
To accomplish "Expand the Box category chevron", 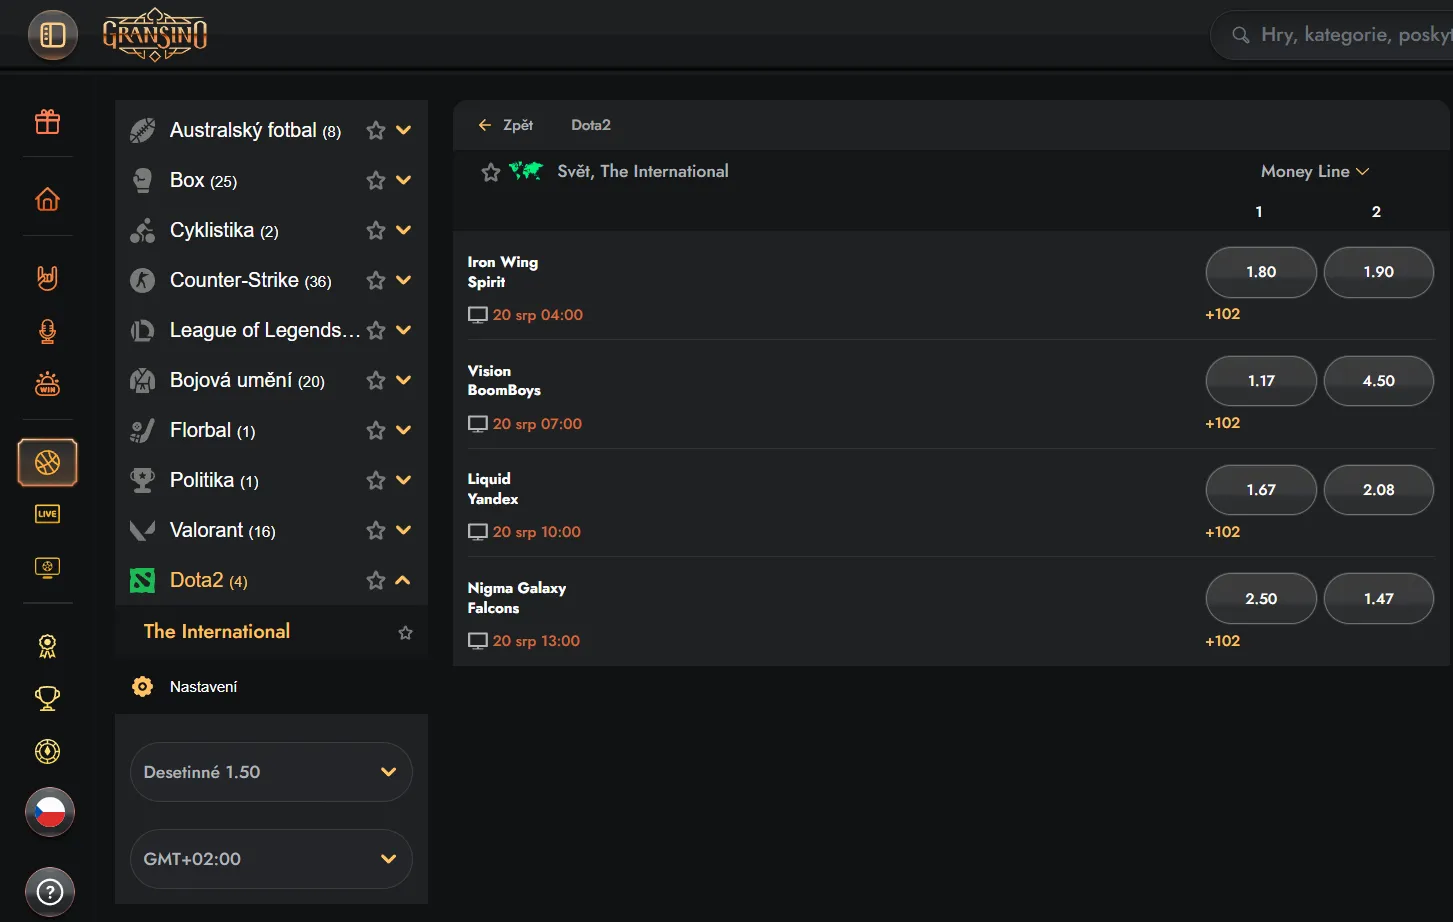I will tap(404, 180).
